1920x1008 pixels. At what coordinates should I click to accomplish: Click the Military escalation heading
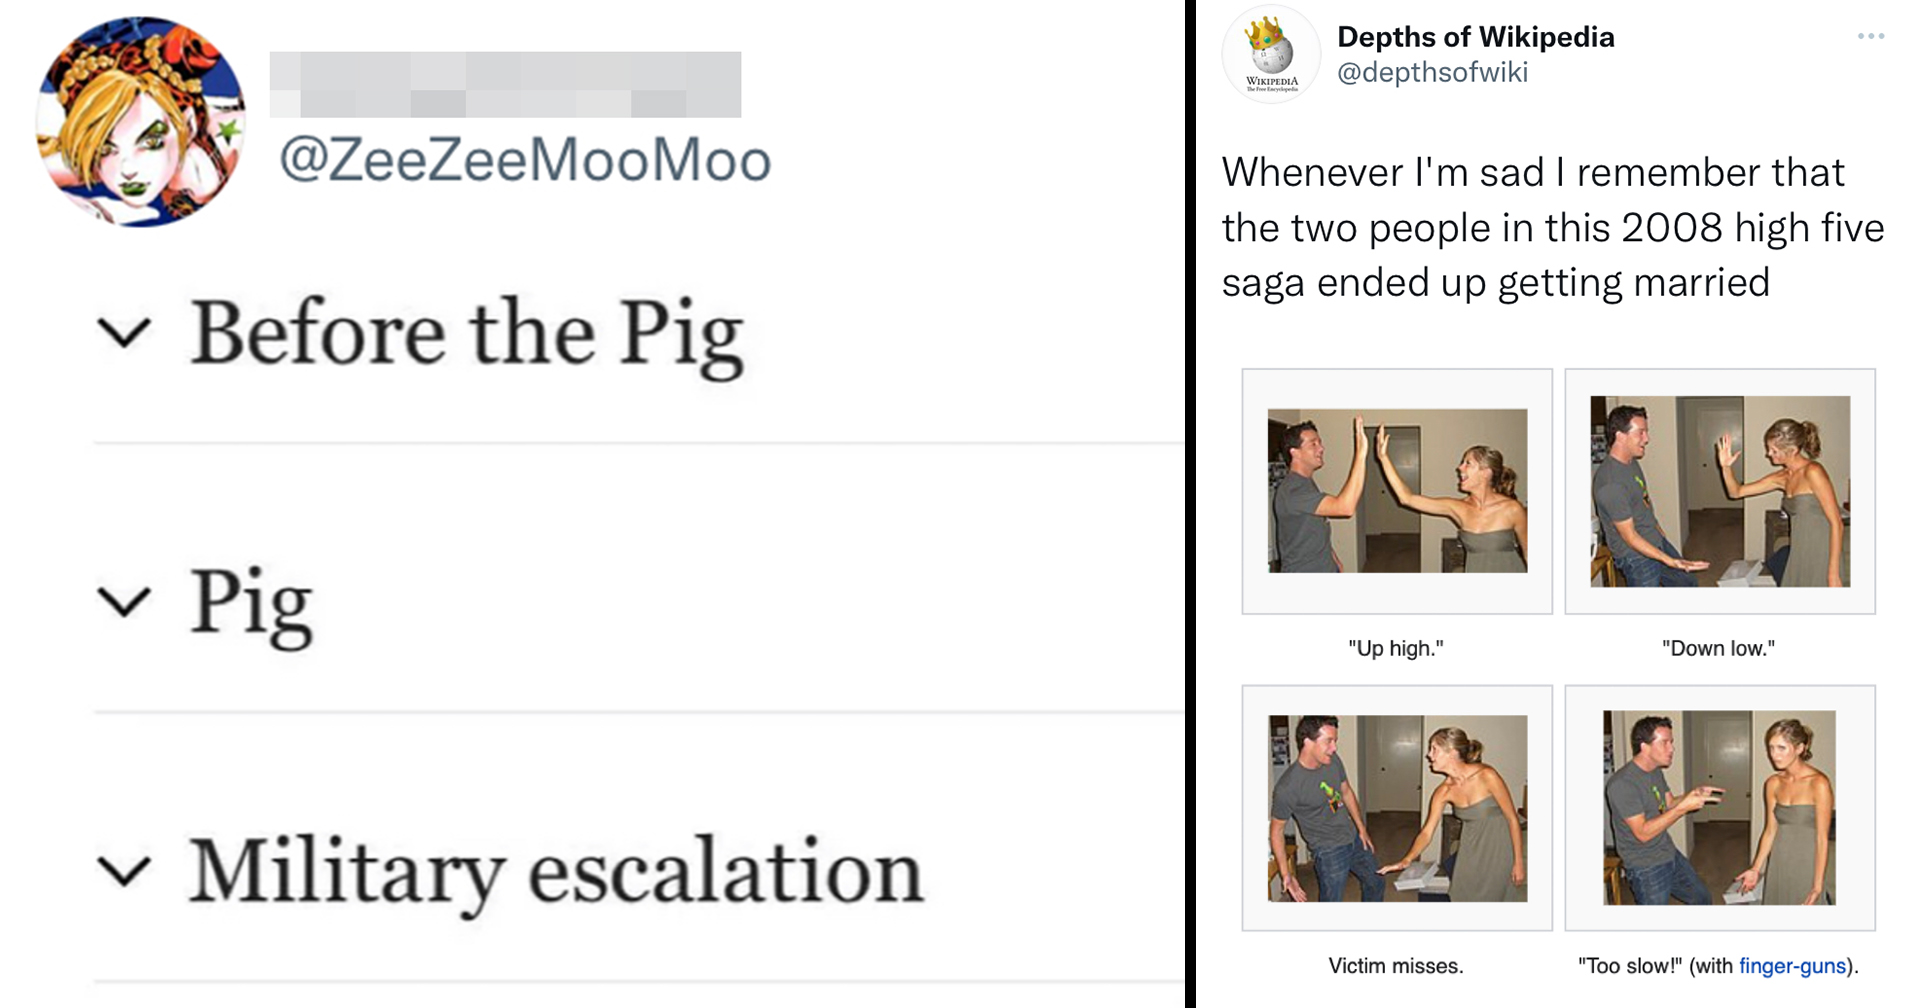(x=556, y=871)
